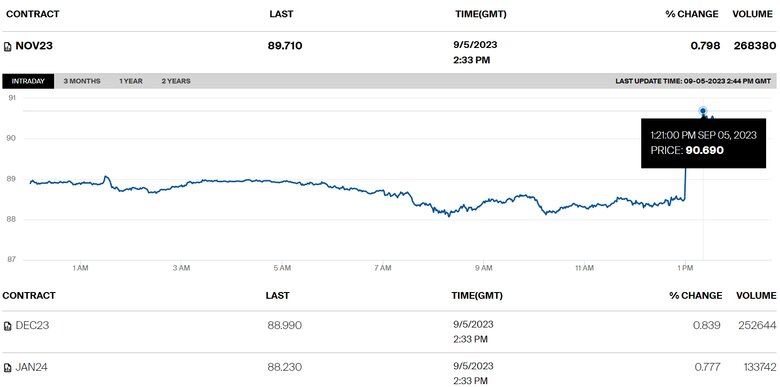The image size is (780, 387).
Task: Open the DEC23 contract link
Action: (x=32, y=326)
